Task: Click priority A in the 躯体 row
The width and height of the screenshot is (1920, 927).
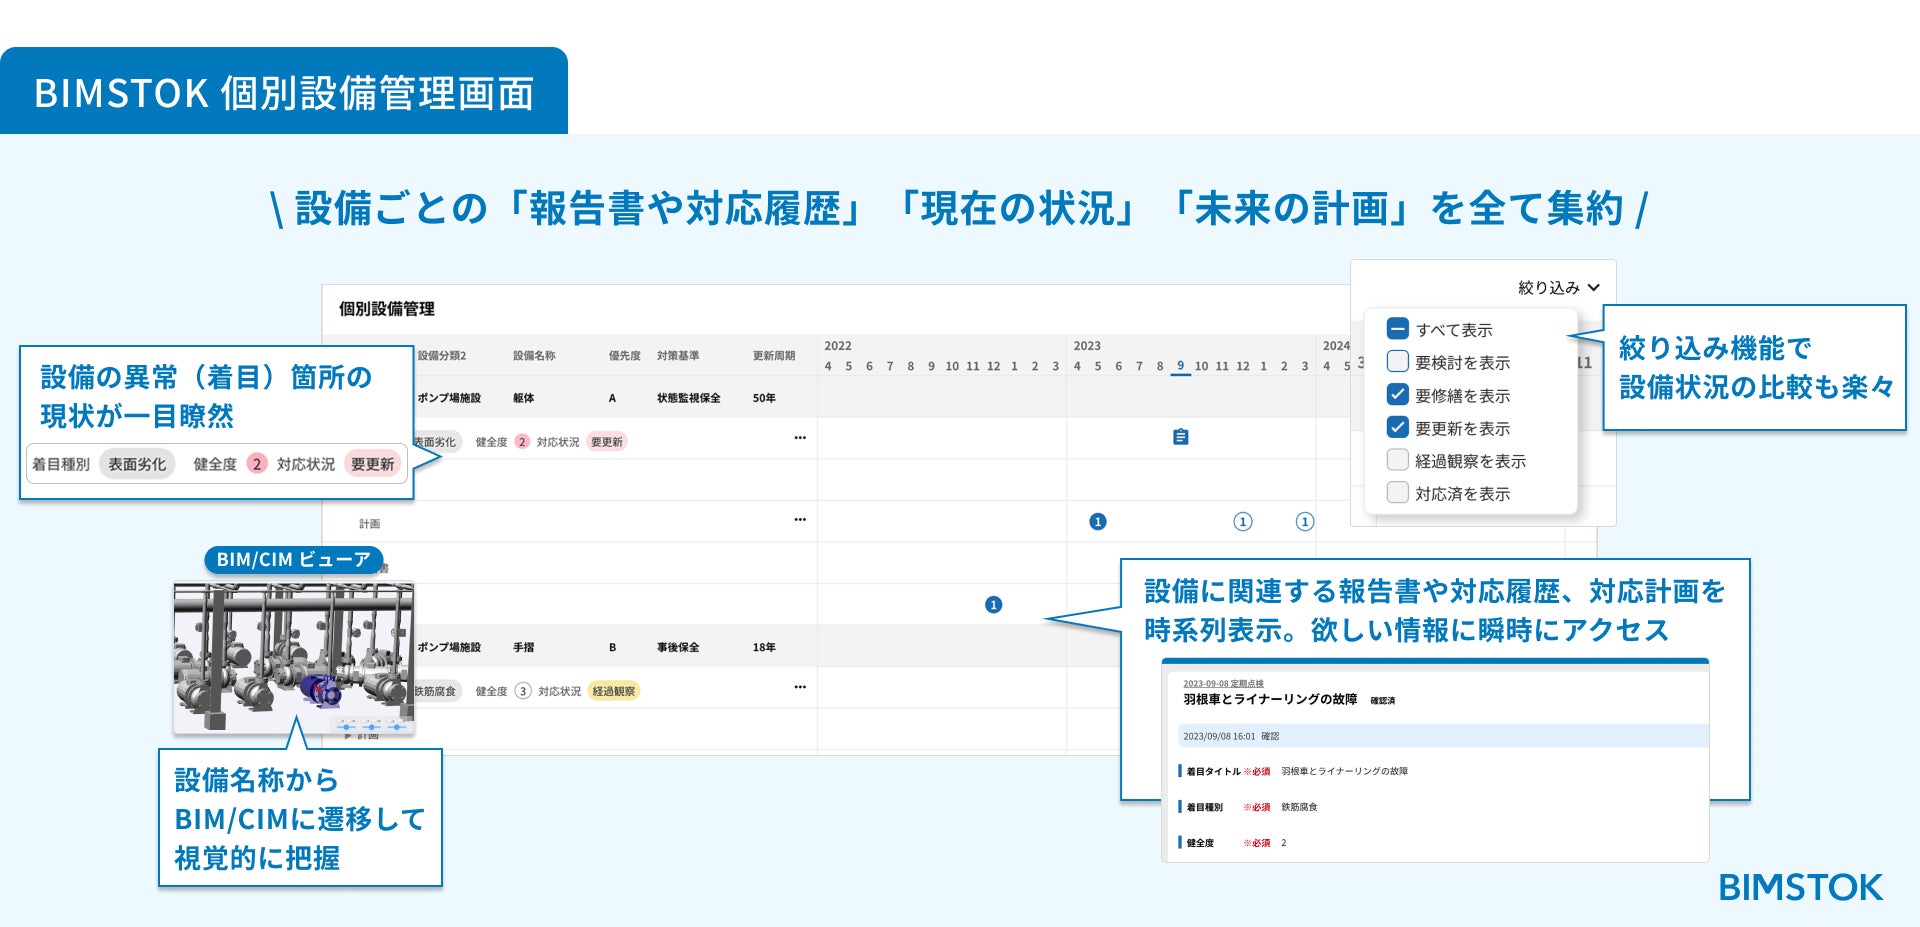Action: coord(612,398)
